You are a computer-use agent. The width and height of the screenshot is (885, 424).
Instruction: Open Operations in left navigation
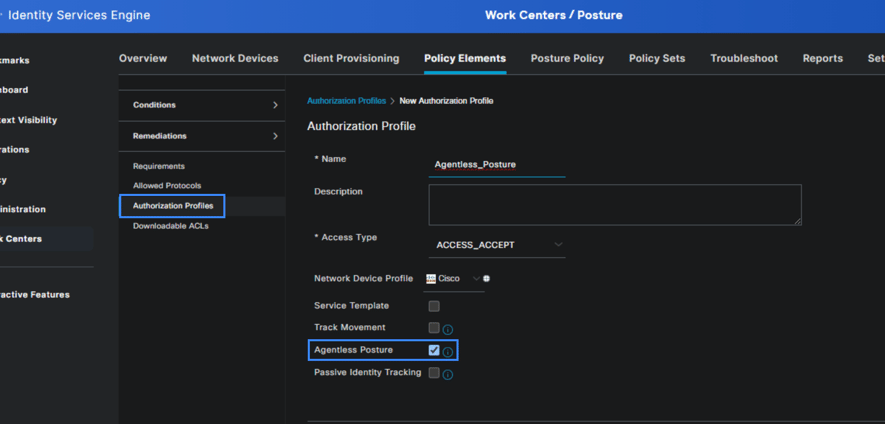coord(15,150)
